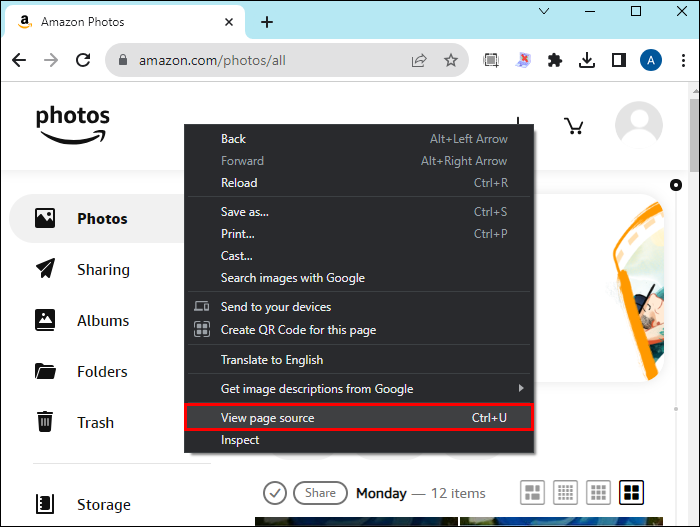
Task: Click the page vertical scrollbar thumb
Action: click(695, 134)
